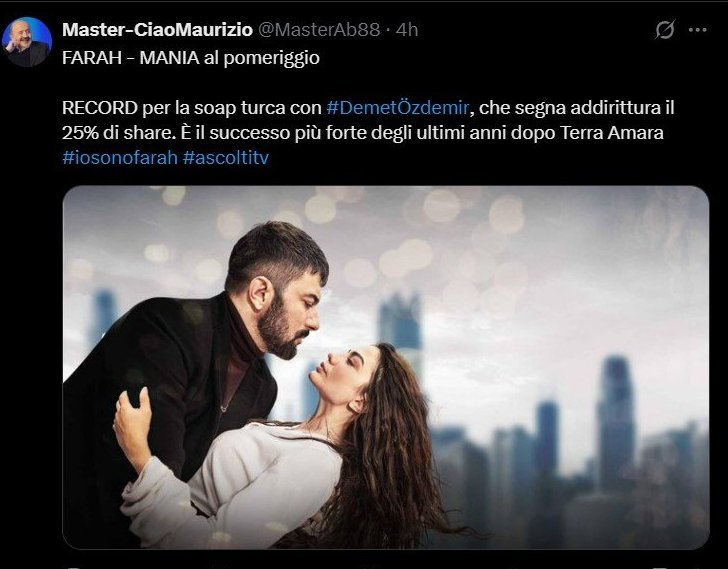
Task: Click the display name Master-CiaoMaurizio
Action: coord(157,30)
